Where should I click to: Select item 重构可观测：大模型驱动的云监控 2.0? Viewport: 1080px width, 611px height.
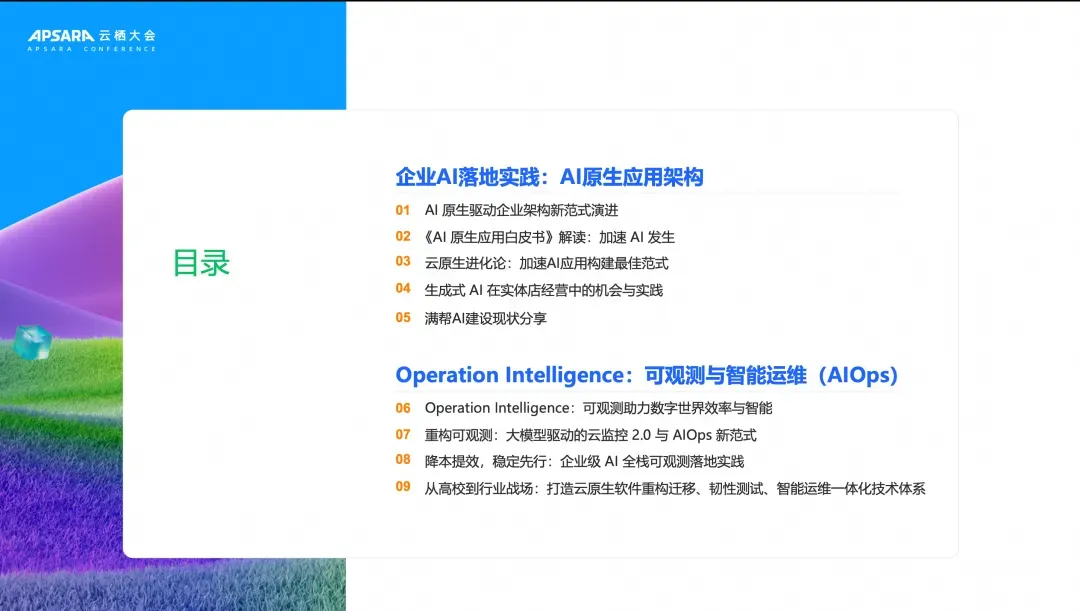[x=590, y=435]
